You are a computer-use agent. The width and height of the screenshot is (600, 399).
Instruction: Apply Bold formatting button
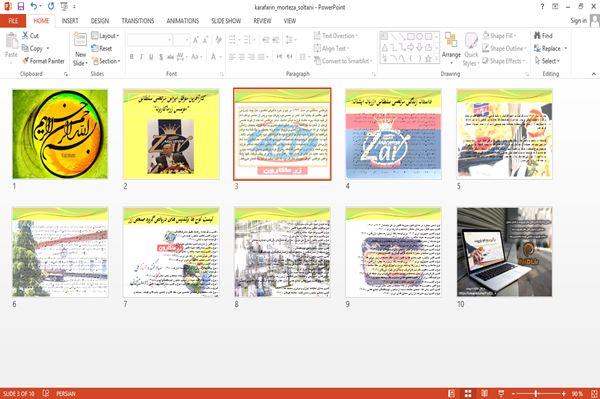pyautogui.click(x=132, y=57)
